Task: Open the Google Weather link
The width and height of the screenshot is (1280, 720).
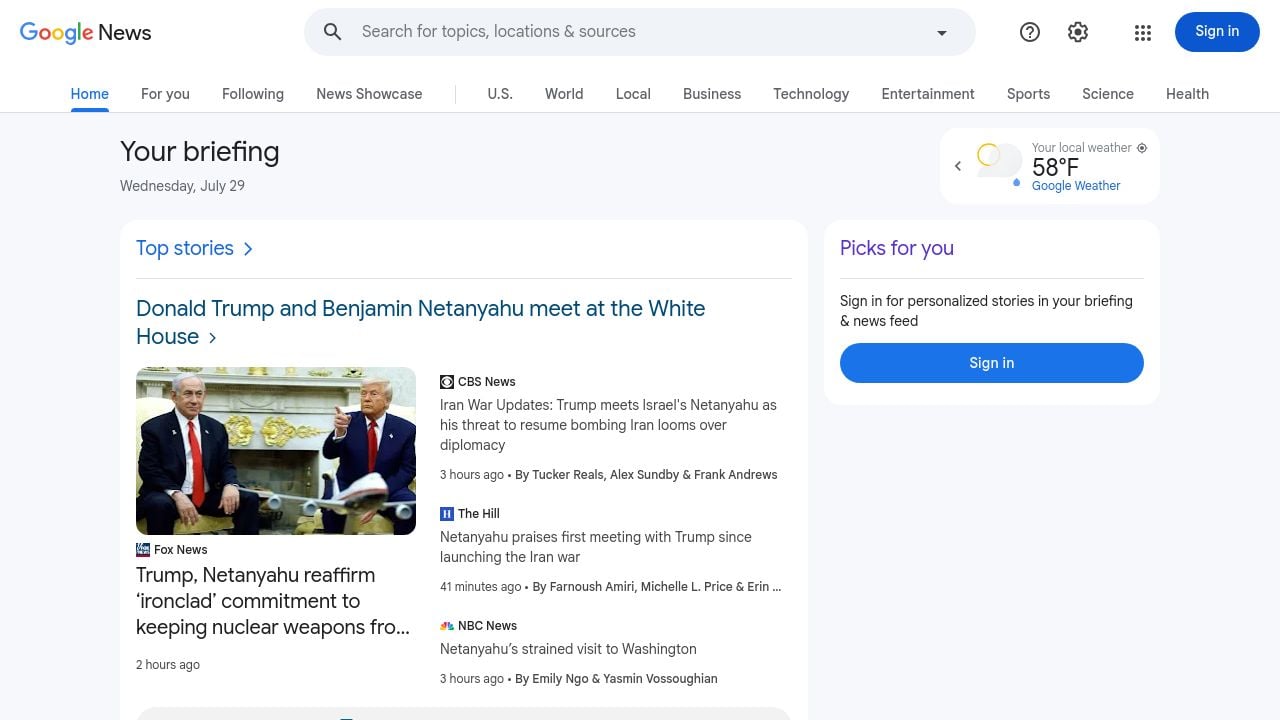Action: click(x=1076, y=186)
